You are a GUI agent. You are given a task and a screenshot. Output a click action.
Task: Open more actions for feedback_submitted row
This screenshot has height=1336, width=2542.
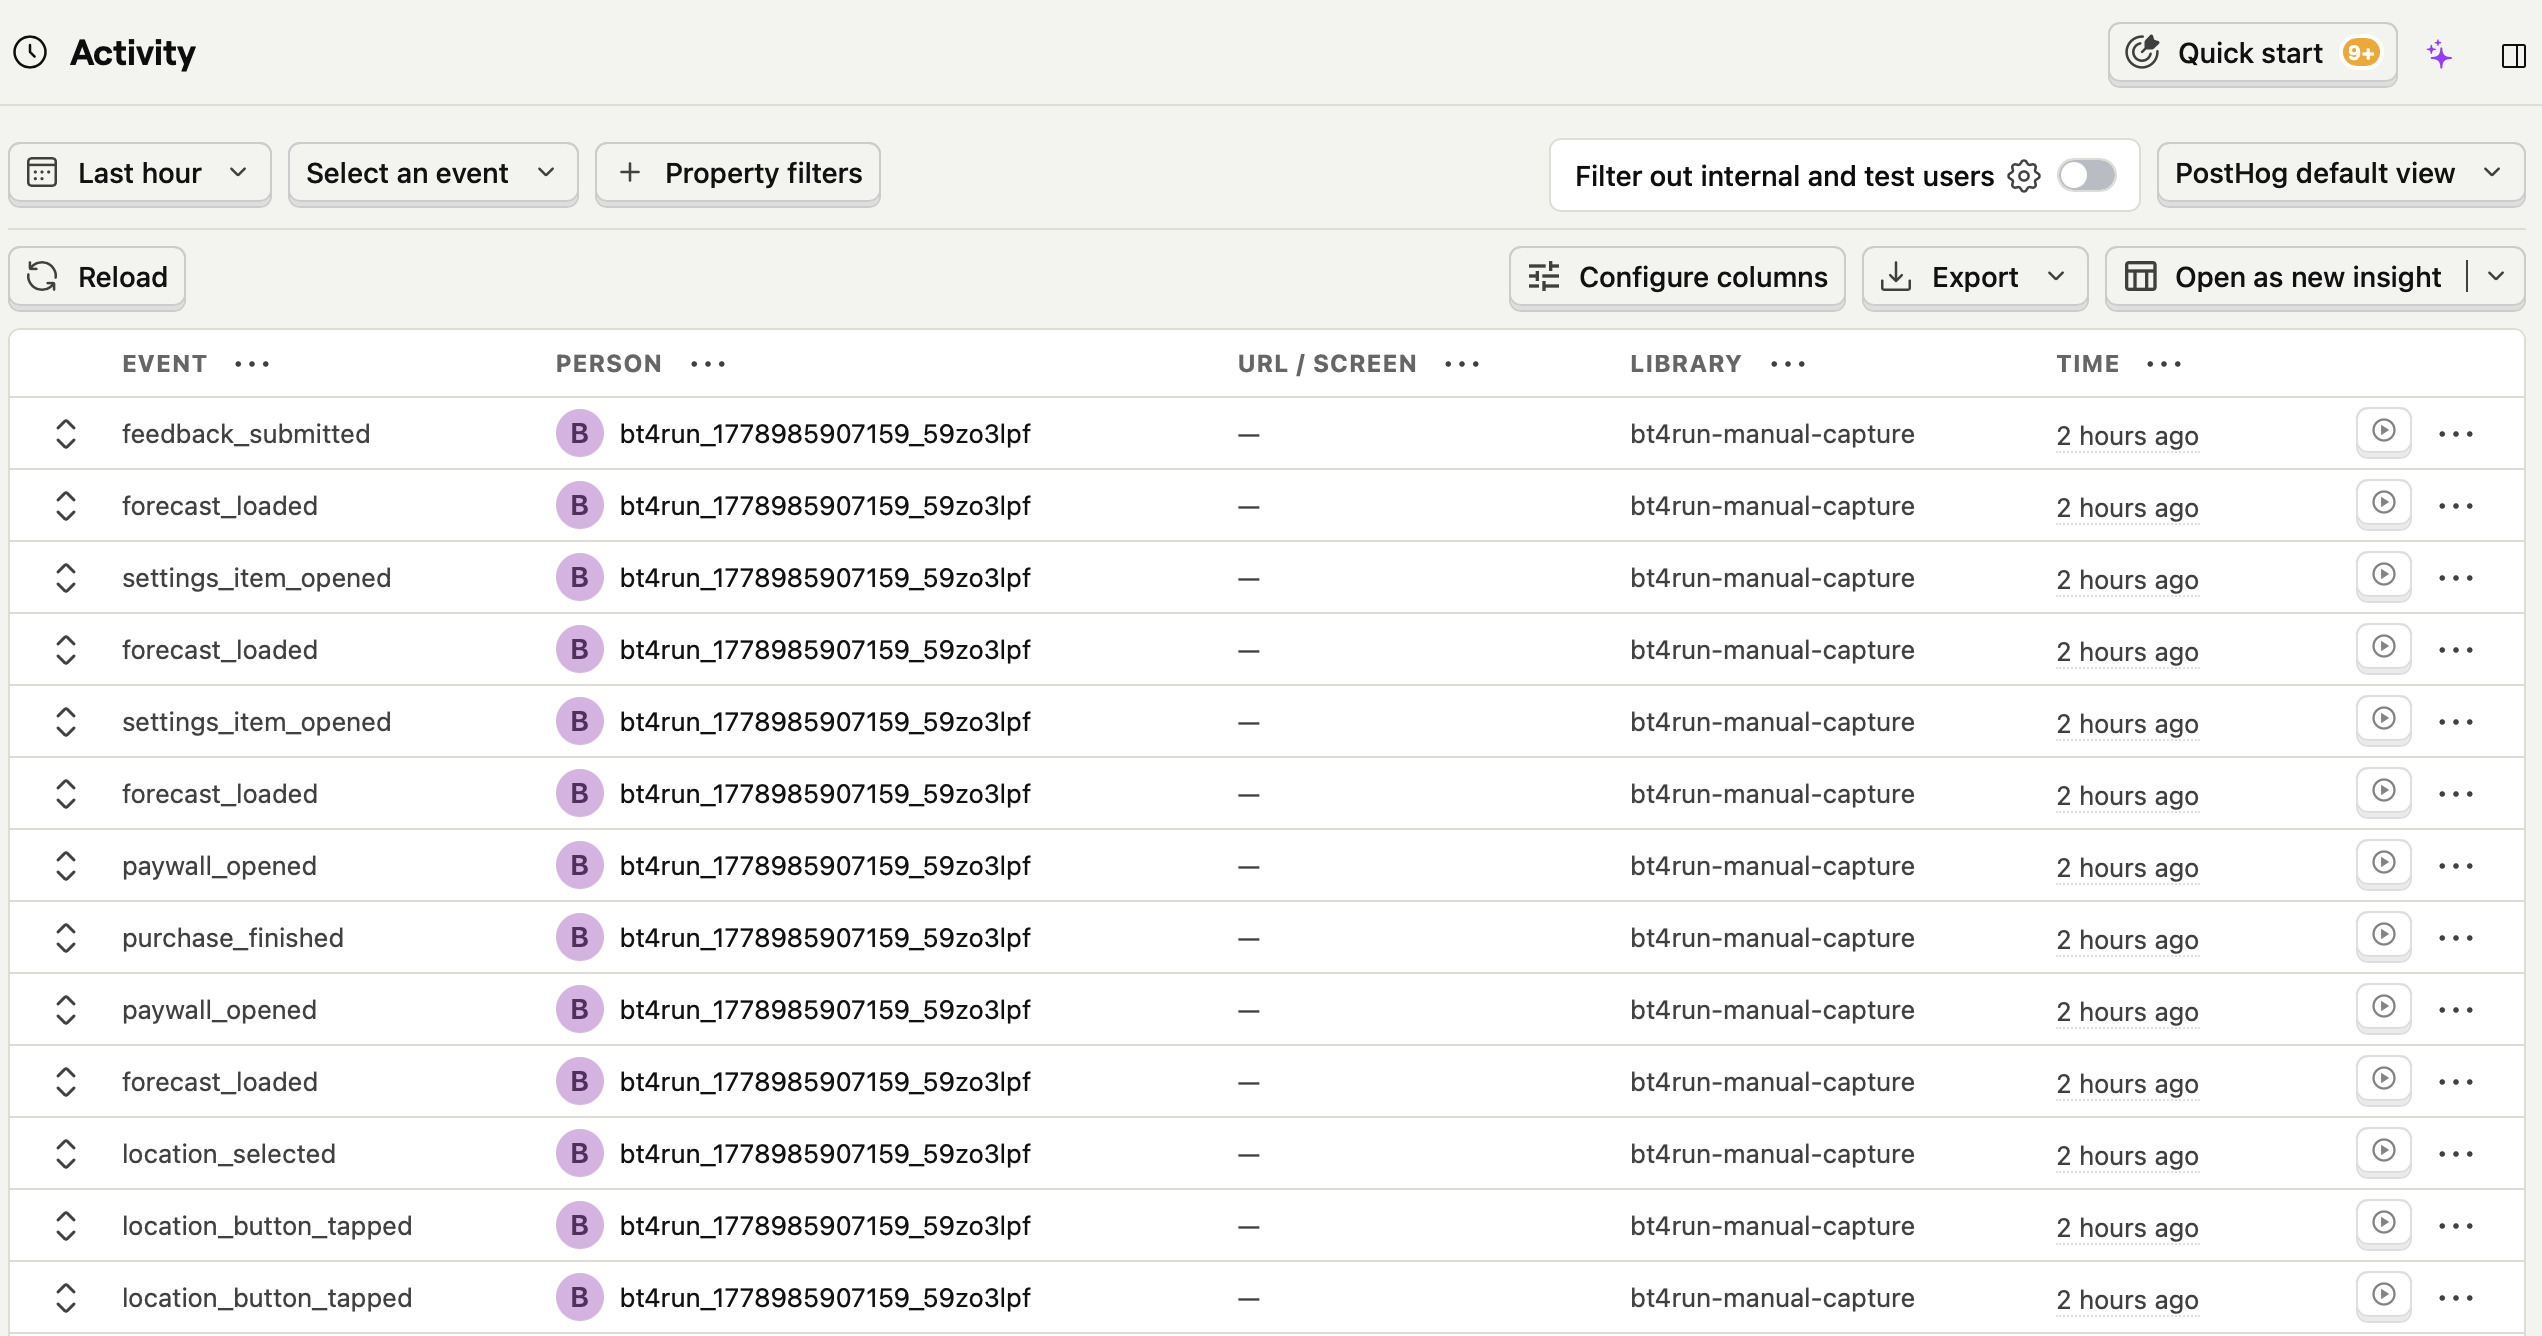click(2456, 434)
